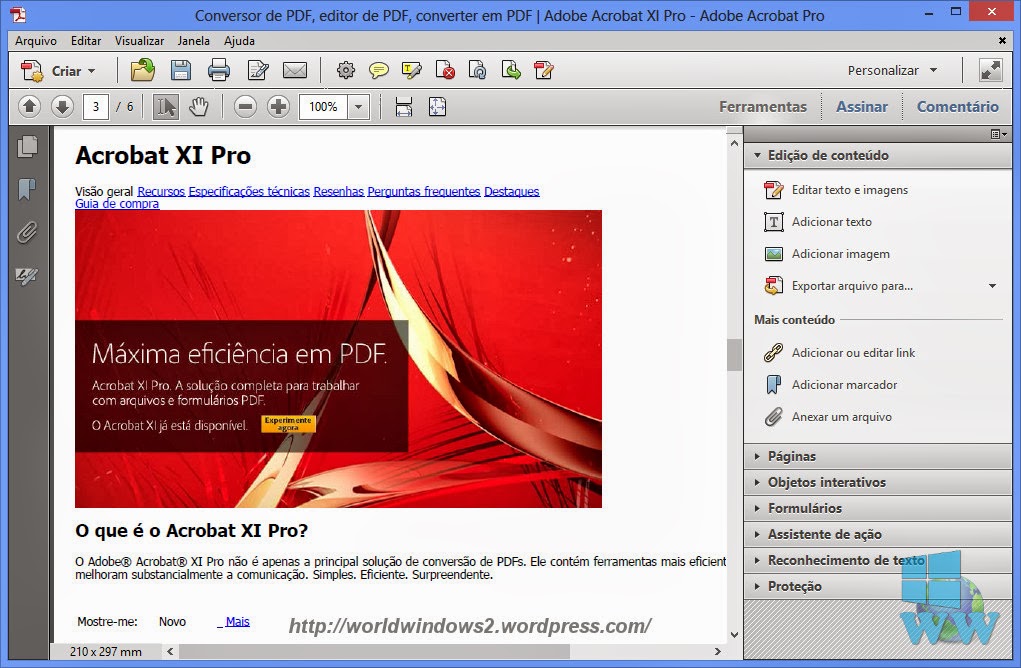Expand the Objetos interativos section

point(877,482)
